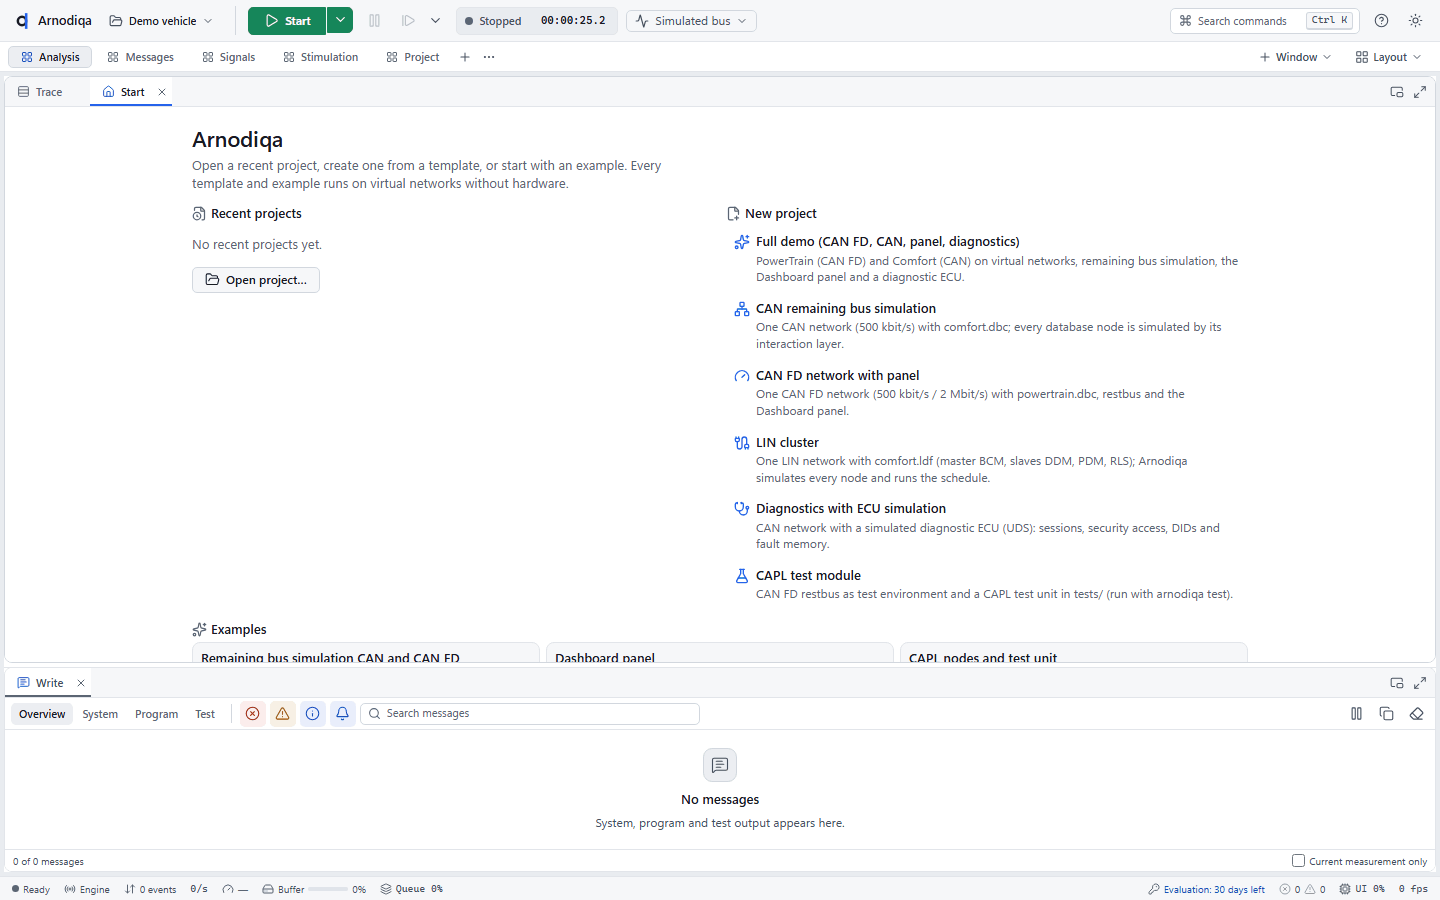
Task: Click the Evaluation: 30 days left status
Action: [1207, 889]
